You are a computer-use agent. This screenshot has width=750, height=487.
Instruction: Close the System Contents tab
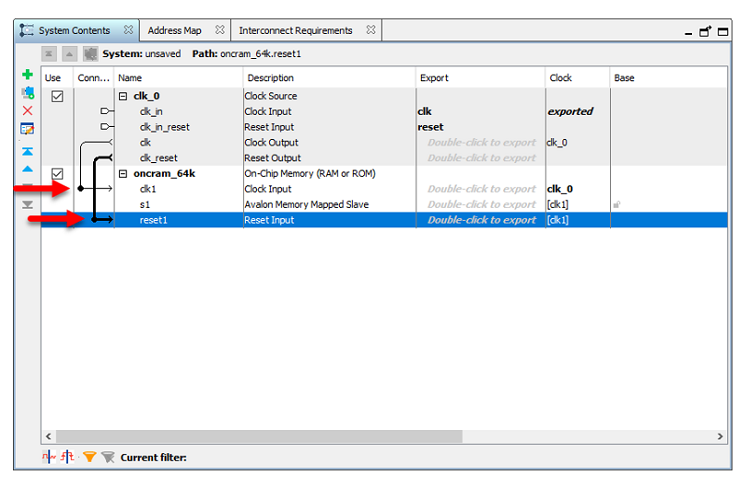point(128,31)
